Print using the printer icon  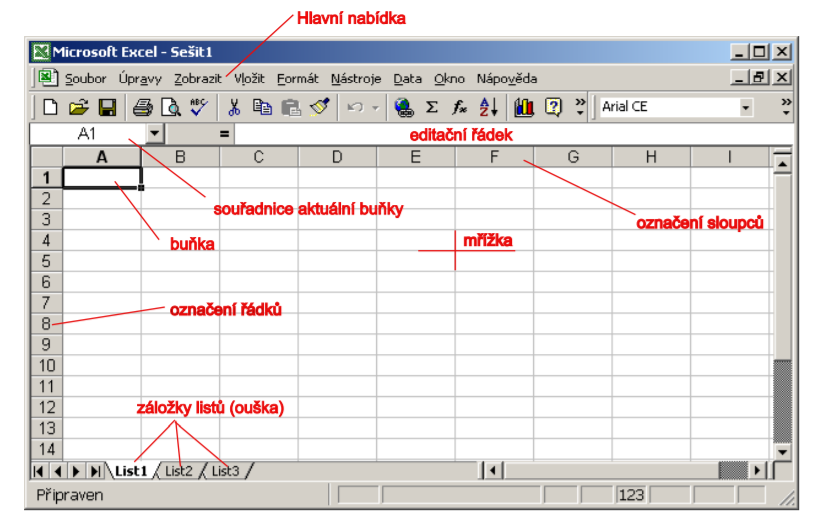point(142,107)
